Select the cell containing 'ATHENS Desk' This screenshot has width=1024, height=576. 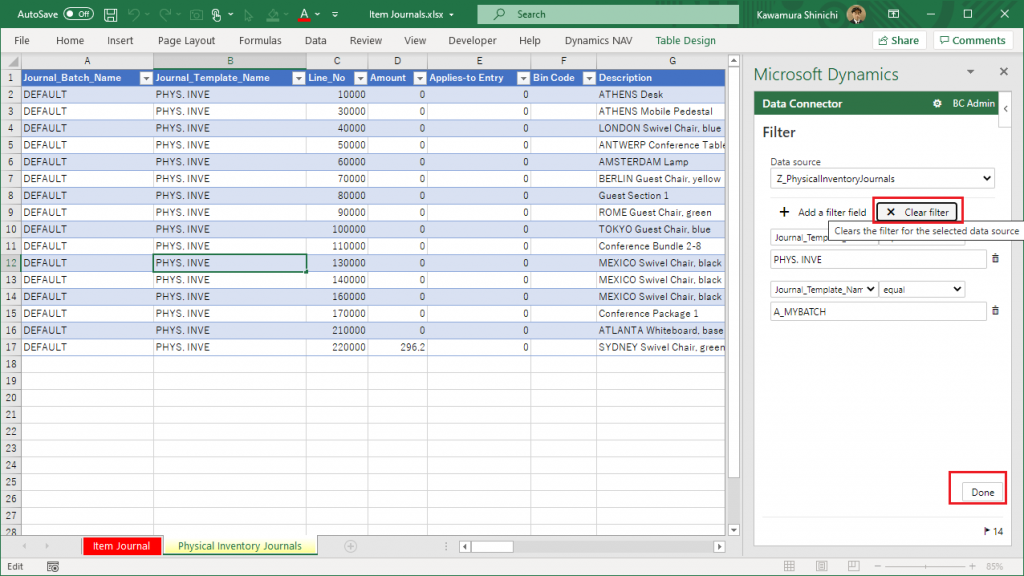click(x=660, y=95)
